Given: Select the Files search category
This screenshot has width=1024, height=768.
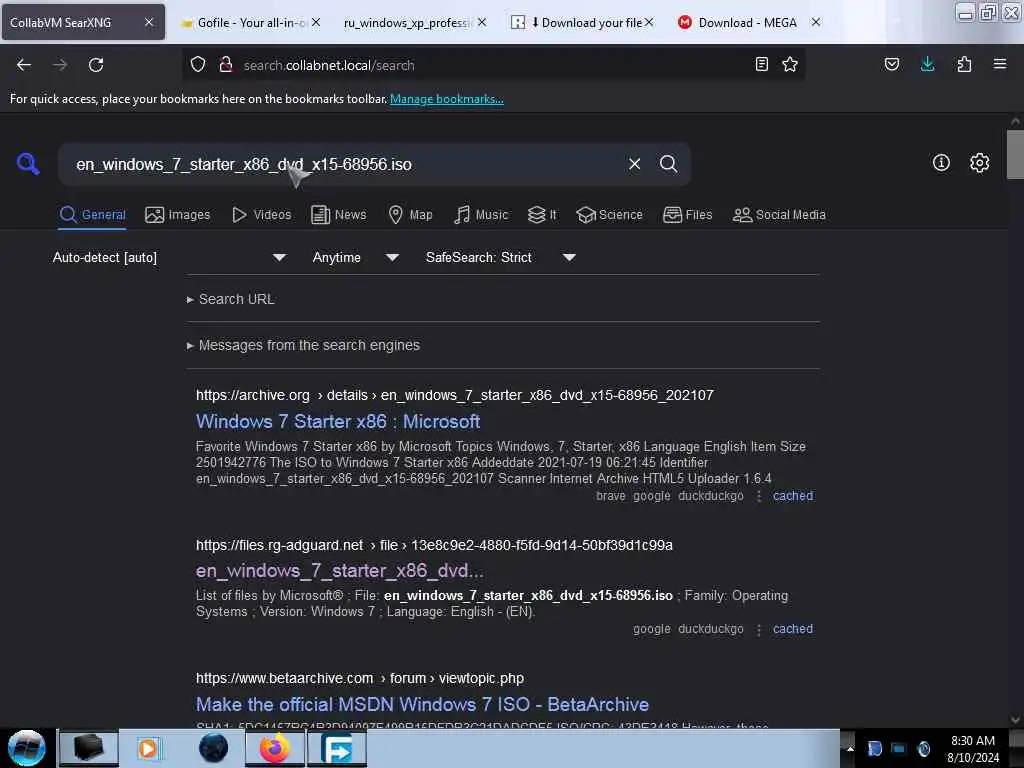Looking at the screenshot, I should (x=688, y=214).
